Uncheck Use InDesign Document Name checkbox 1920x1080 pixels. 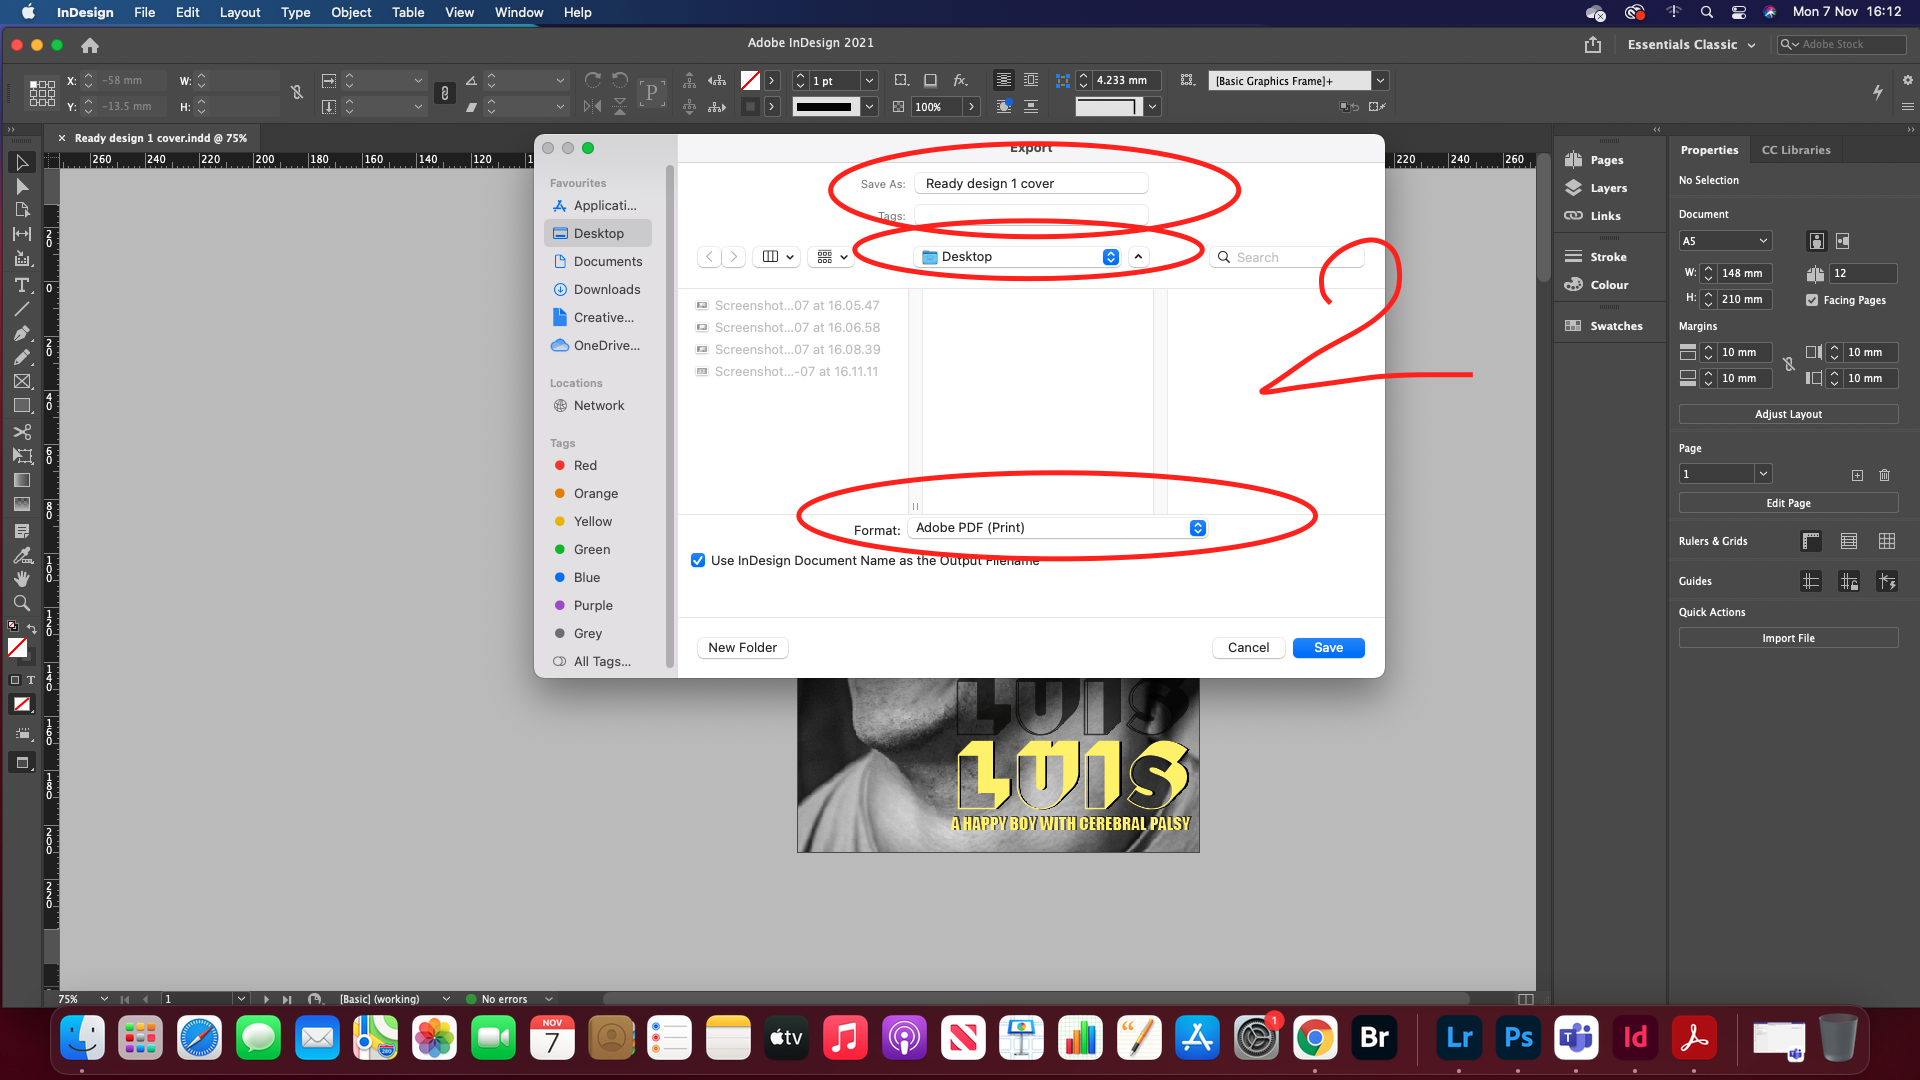coord(698,561)
